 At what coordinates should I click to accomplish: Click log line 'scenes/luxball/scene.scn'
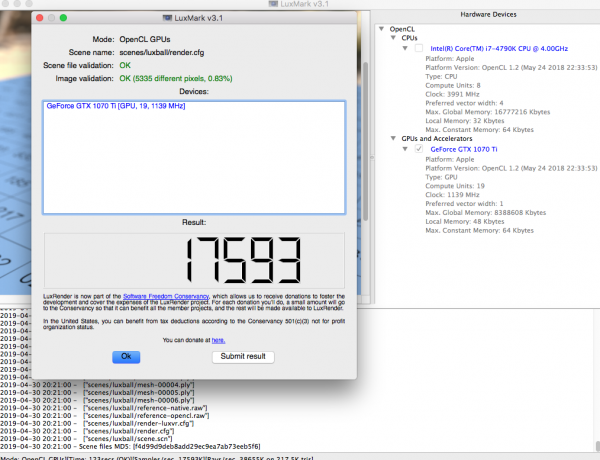(86, 439)
